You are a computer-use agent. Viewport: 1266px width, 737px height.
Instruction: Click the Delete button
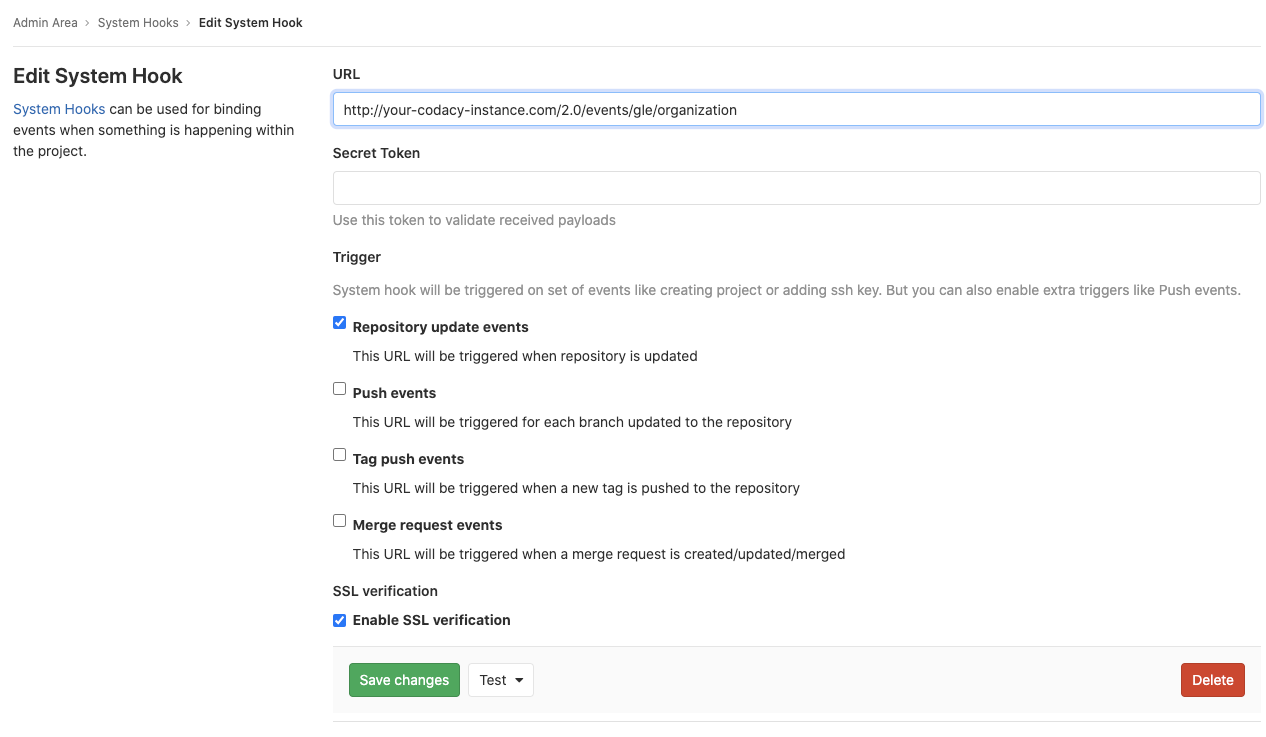[1212, 679]
